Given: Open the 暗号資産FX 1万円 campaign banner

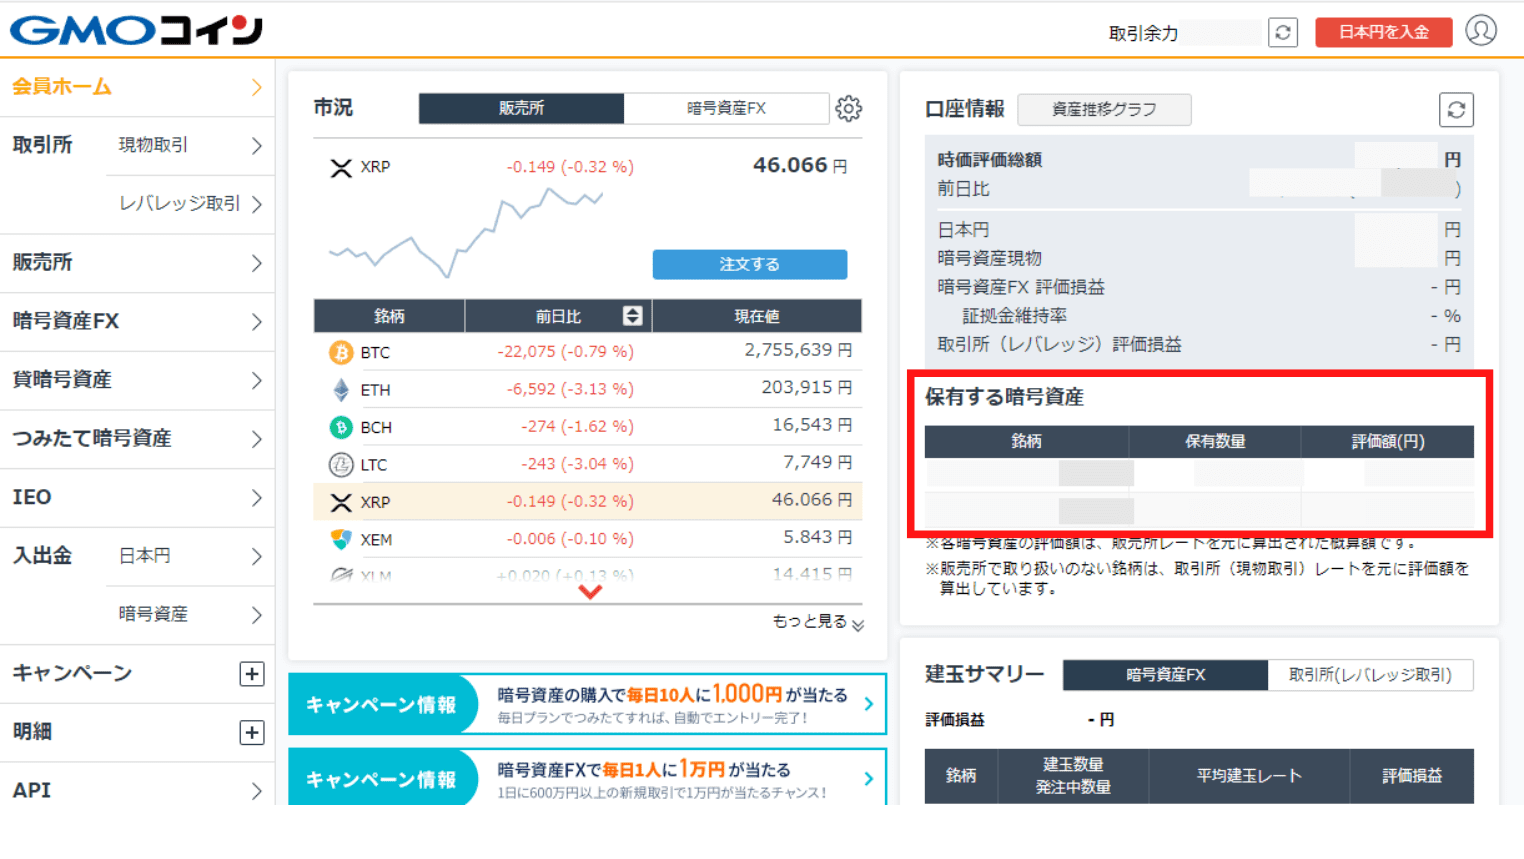Looking at the screenshot, I should pyautogui.click(x=587, y=778).
